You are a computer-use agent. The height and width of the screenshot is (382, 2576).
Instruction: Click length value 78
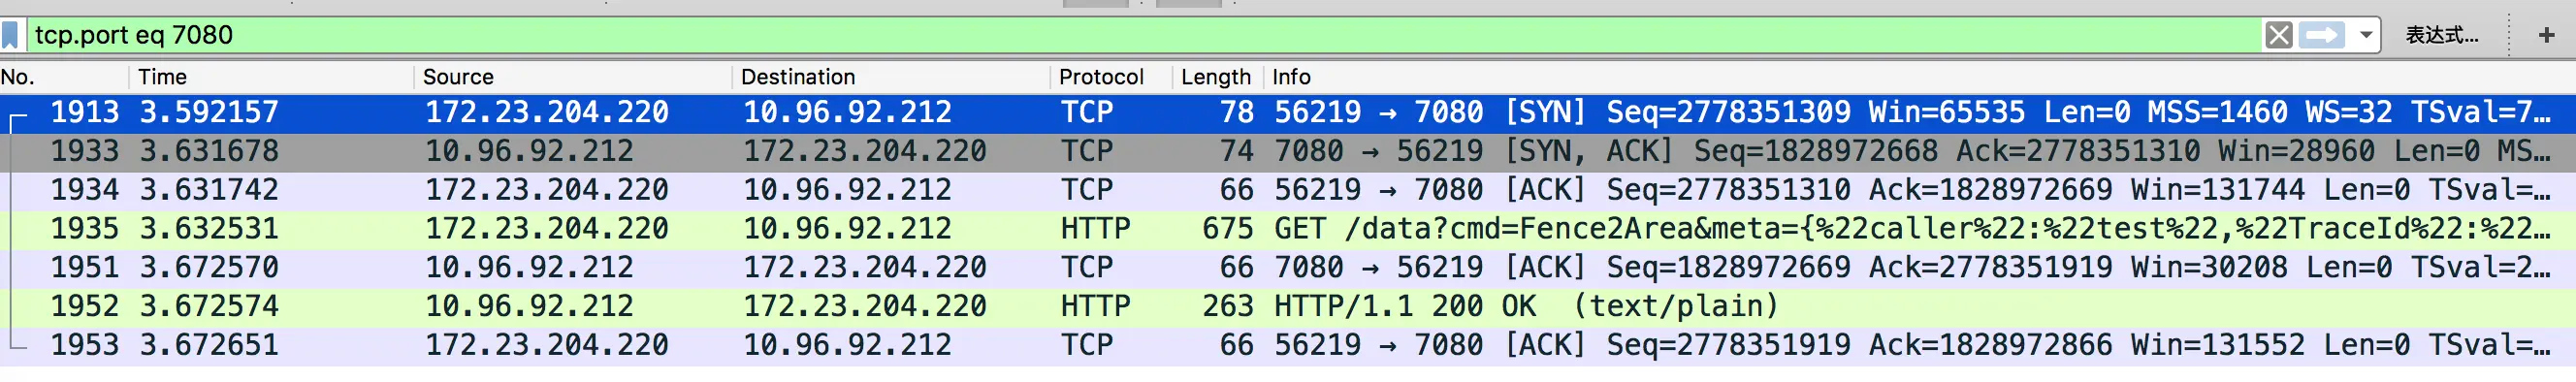pyautogui.click(x=1237, y=113)
